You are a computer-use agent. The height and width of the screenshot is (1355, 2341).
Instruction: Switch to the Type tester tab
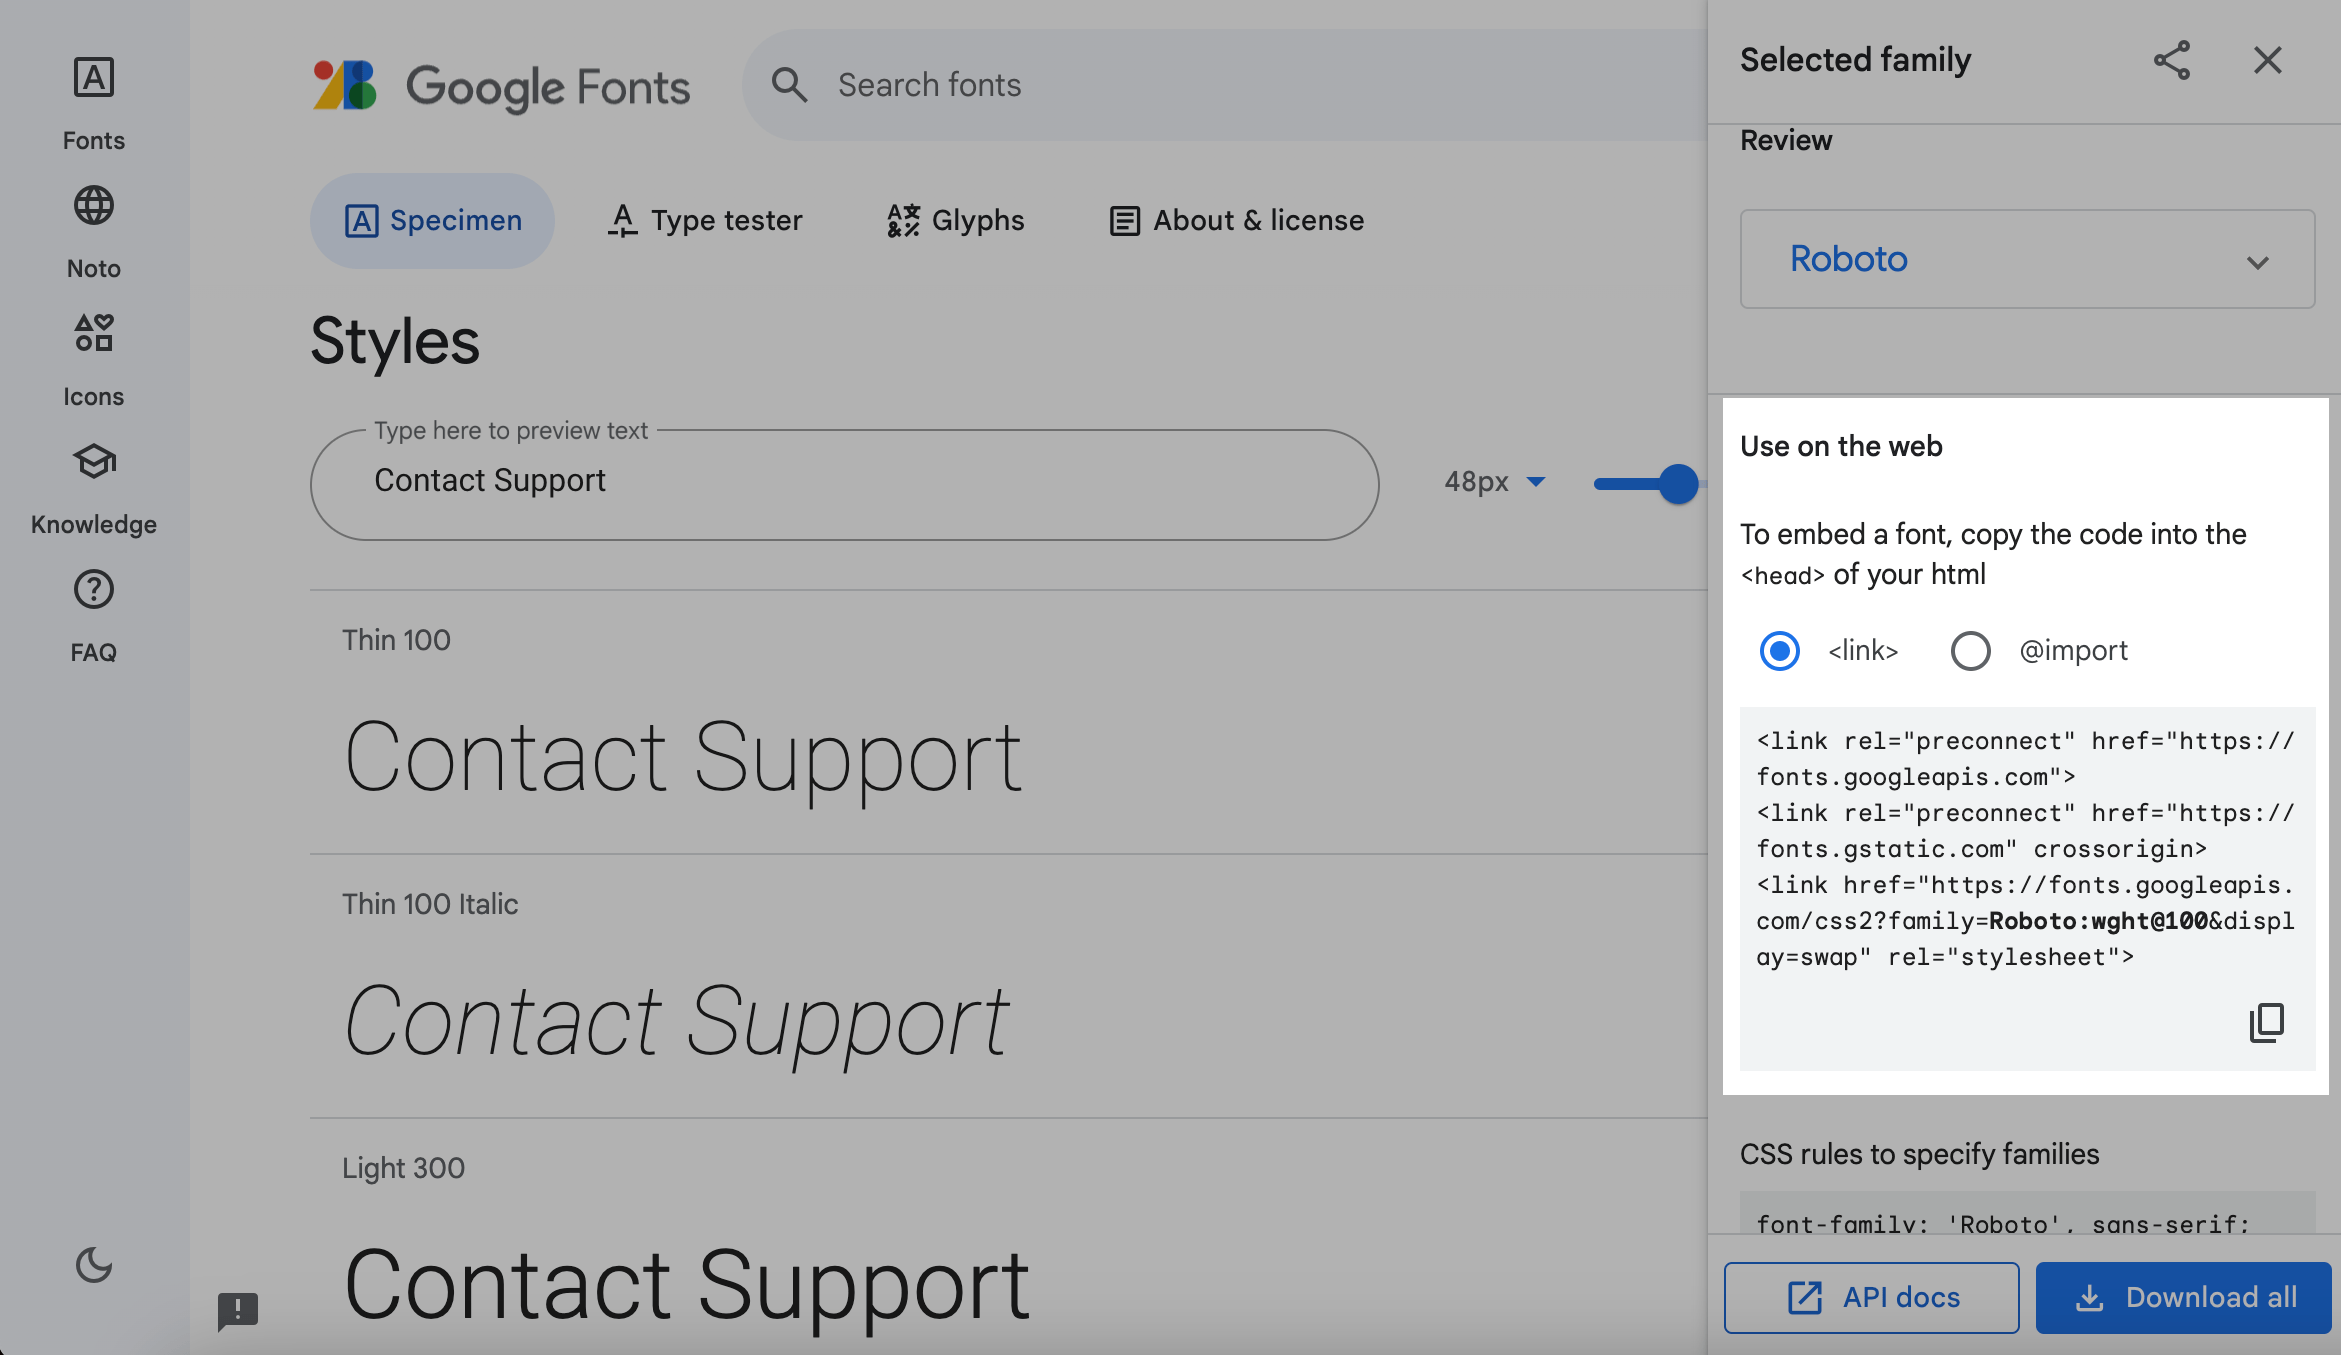[705, 221]
